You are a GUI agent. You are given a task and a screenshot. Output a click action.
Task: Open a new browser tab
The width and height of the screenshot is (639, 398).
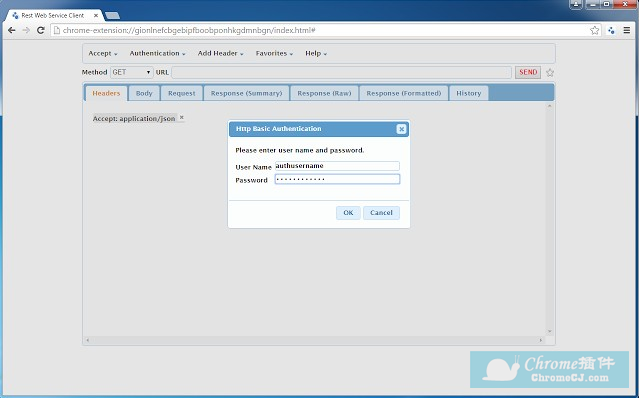tap(112, 15)
